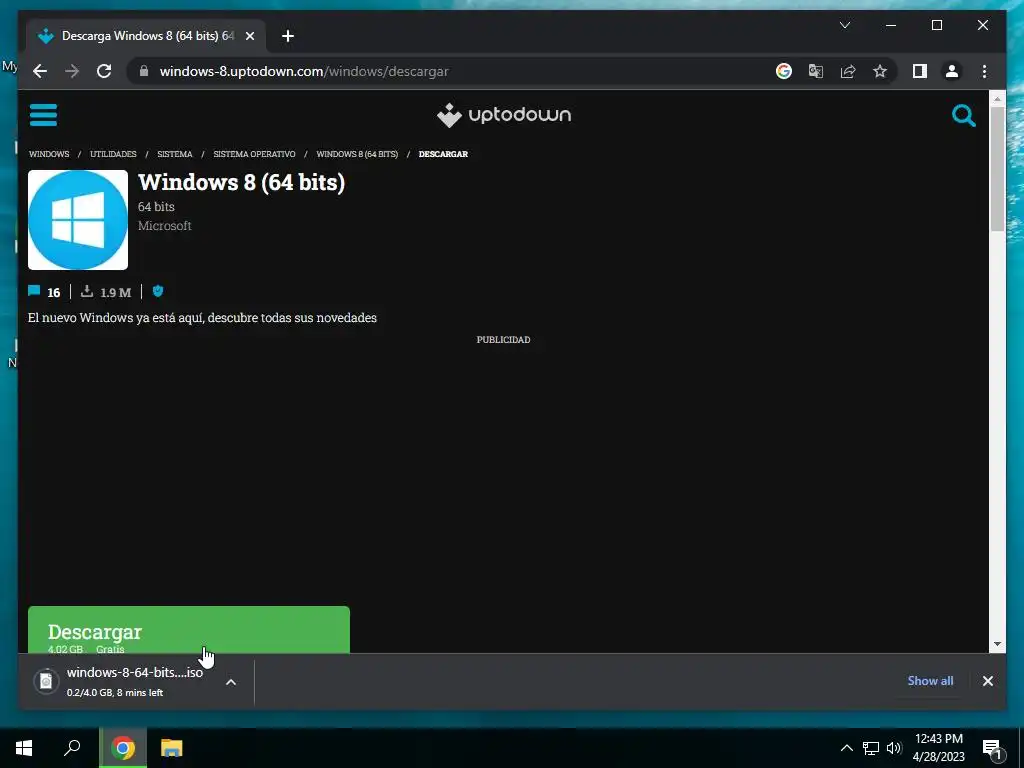Open the SISTEMA breadcrumb link

point(174,154)
